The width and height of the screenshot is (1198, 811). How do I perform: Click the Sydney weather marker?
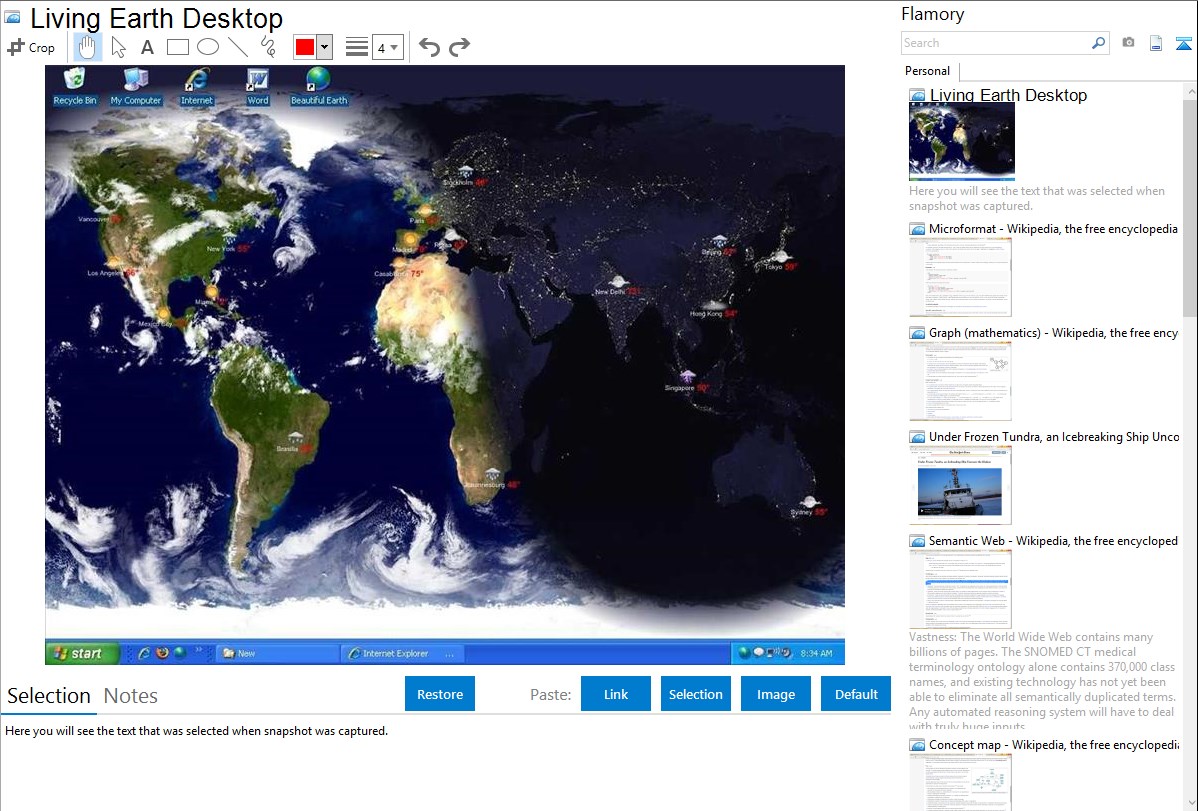tap(808, 508)
